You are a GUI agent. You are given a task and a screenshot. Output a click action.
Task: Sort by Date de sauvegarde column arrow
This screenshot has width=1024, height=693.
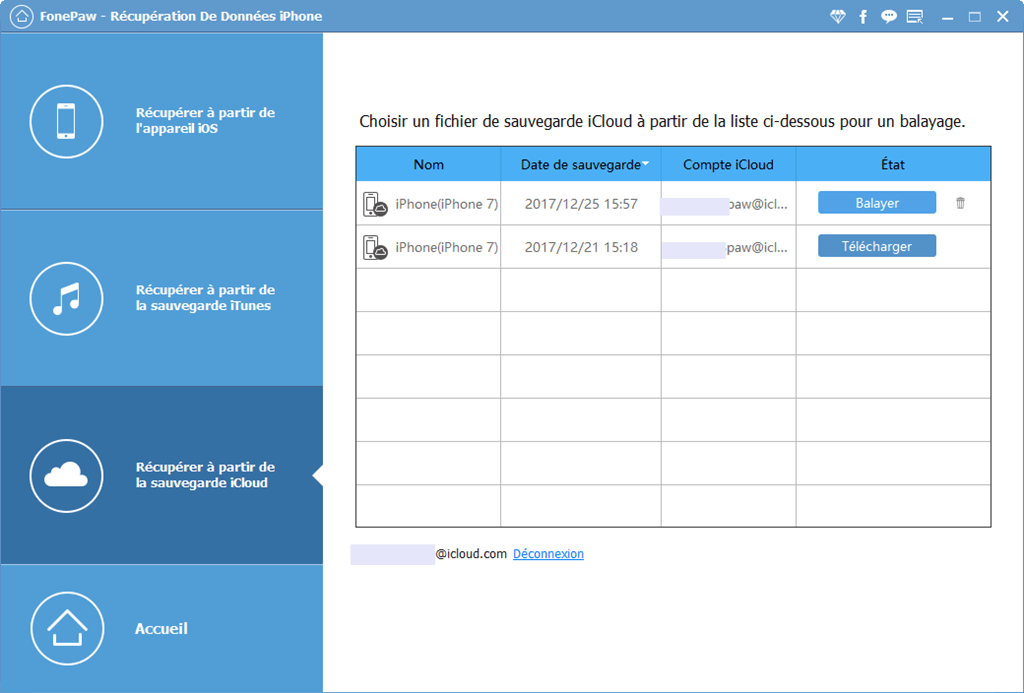646,164
